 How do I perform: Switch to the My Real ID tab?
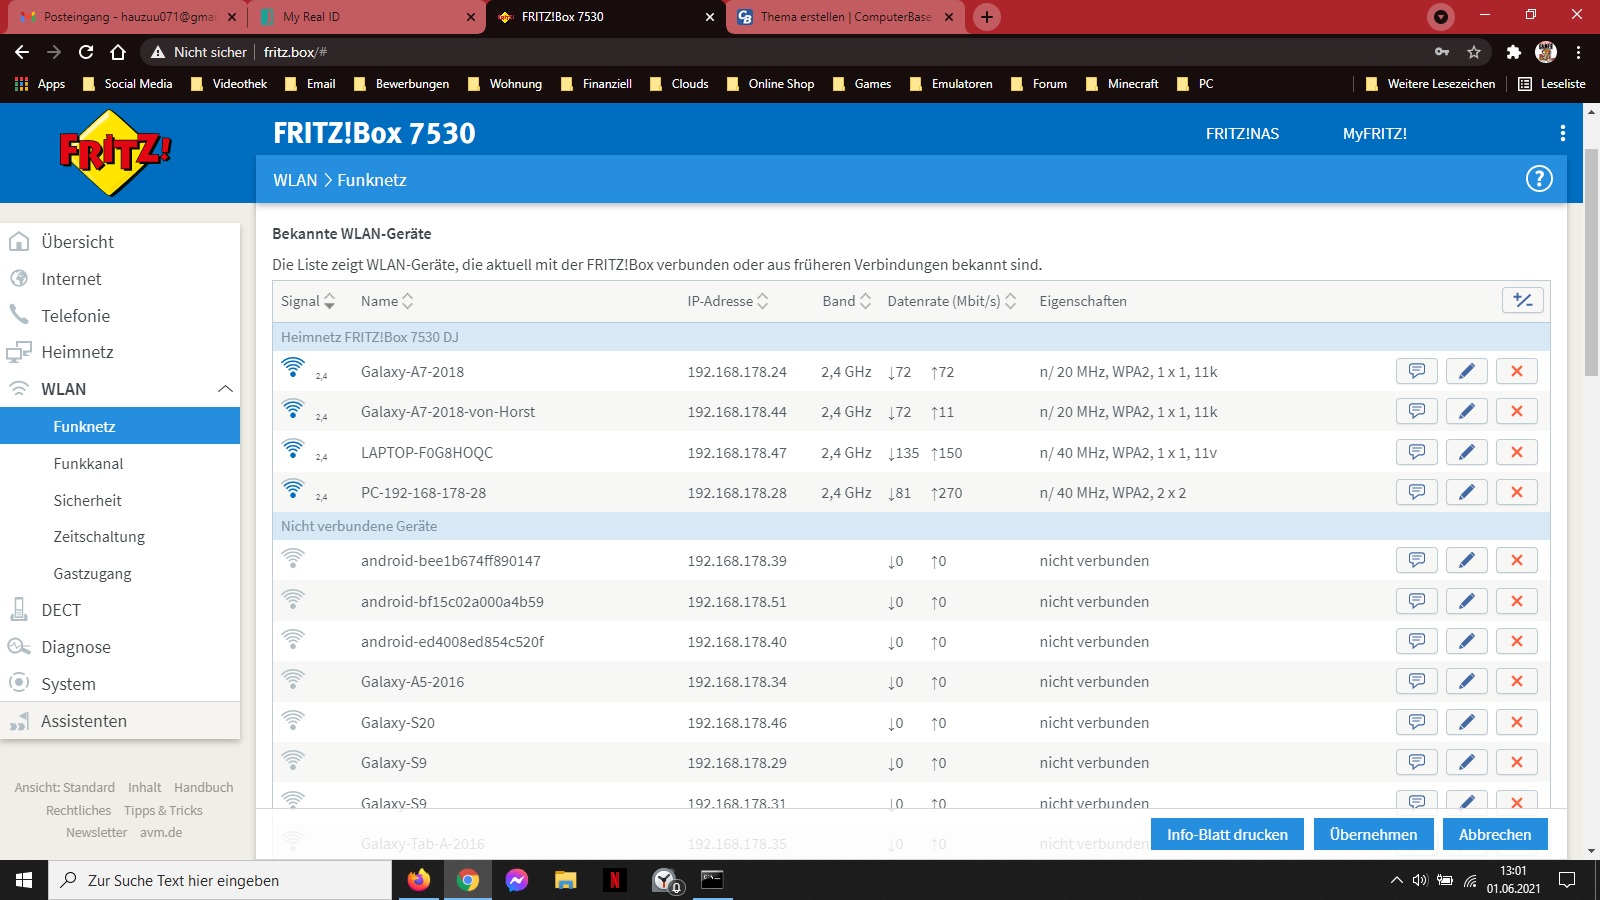click(367, 17)
